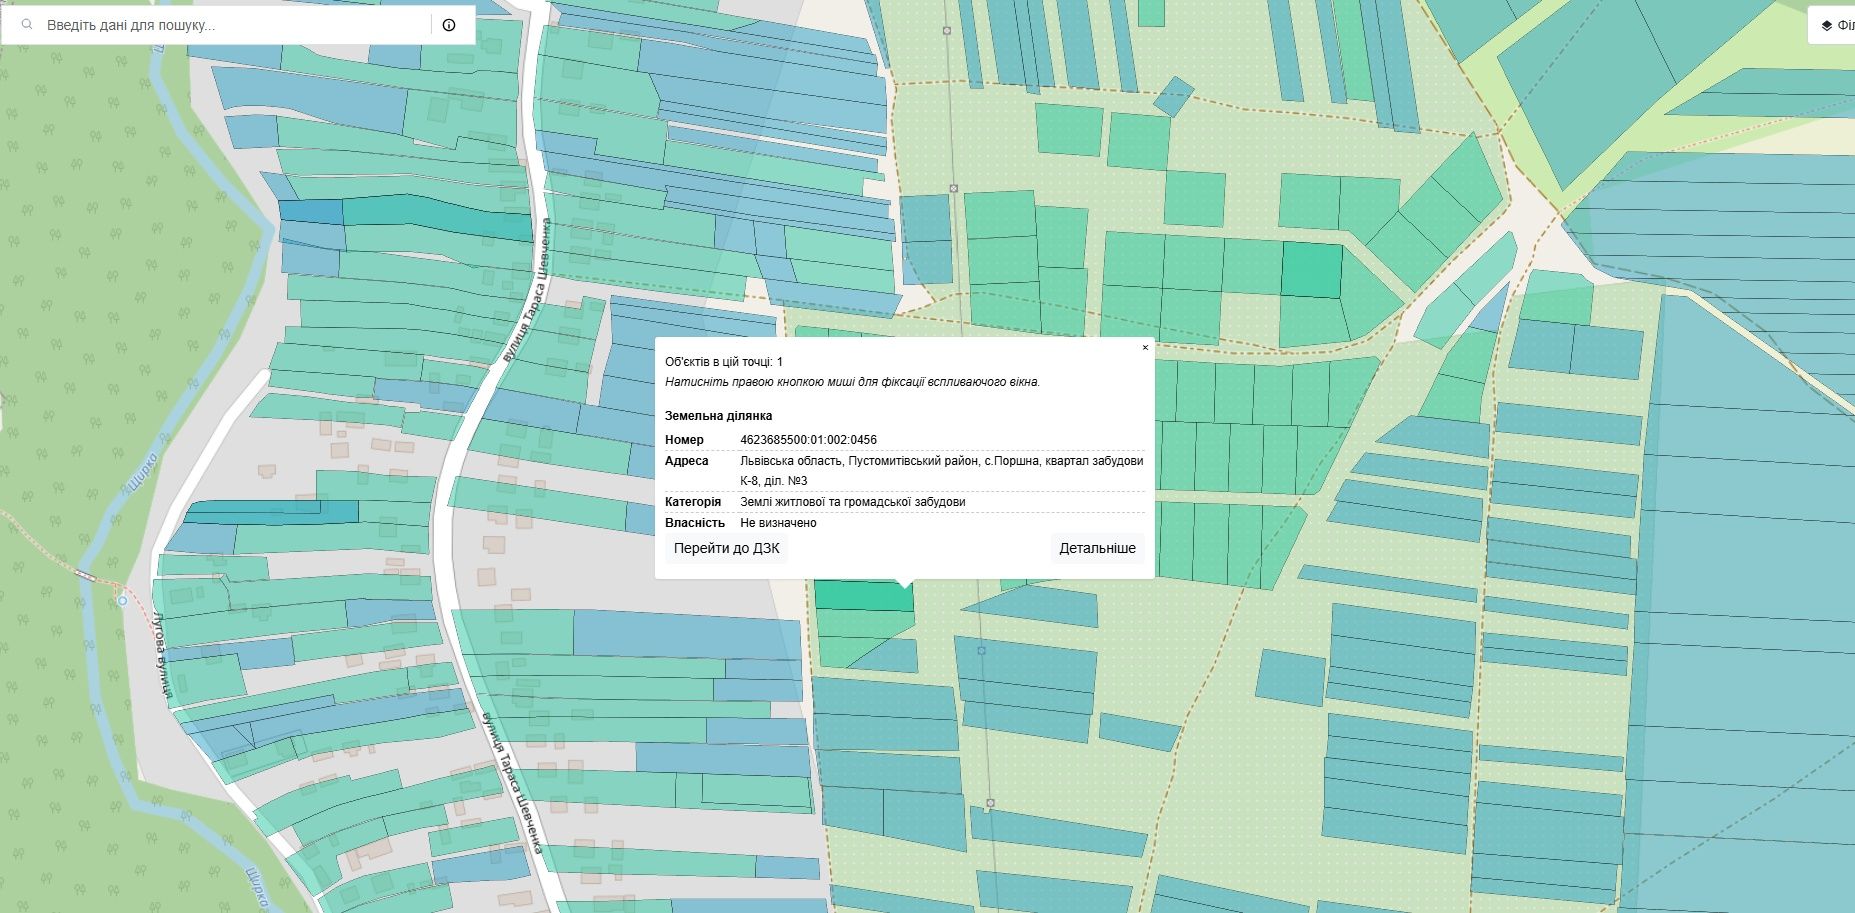
Task: Focus the 'Введіть дані для пошуку' search field
Action: (235, 25)
